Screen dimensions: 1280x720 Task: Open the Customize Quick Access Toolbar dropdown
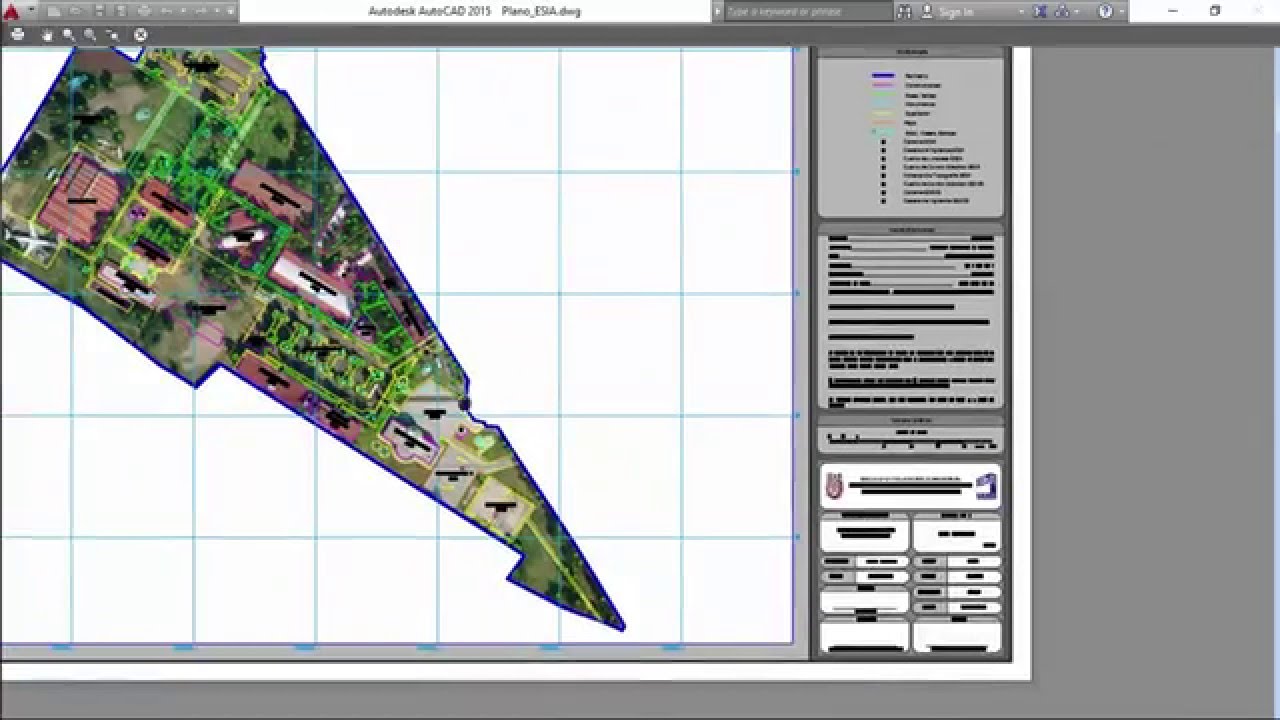tap(231, 11)
